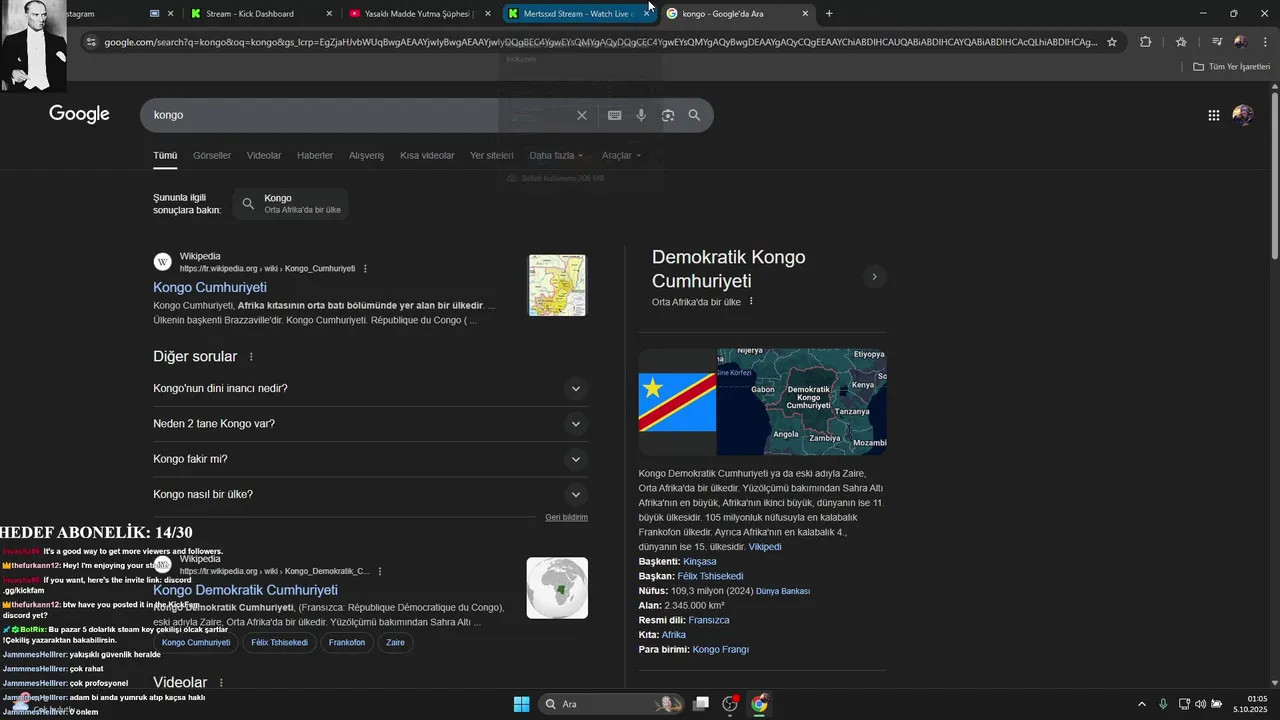Image resolution: width=1280 pixels, height=720 pixels.
Task: Open the Wikipedia favicon for Kongo Cumhuriyeti
Action: [162, 262]
